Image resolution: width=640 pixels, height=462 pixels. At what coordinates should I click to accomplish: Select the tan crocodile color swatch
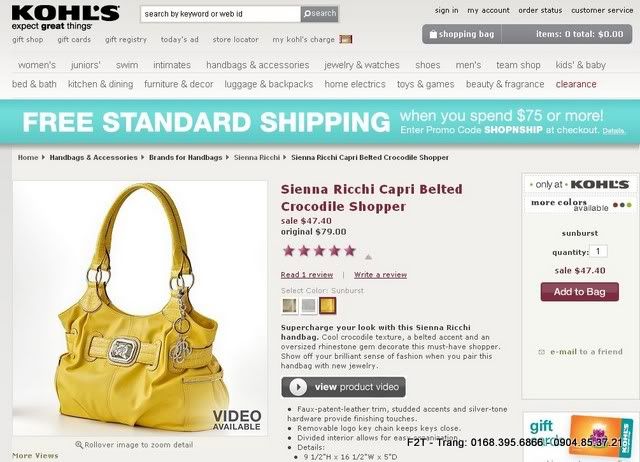pyautogui.click(x=289, y=306)
